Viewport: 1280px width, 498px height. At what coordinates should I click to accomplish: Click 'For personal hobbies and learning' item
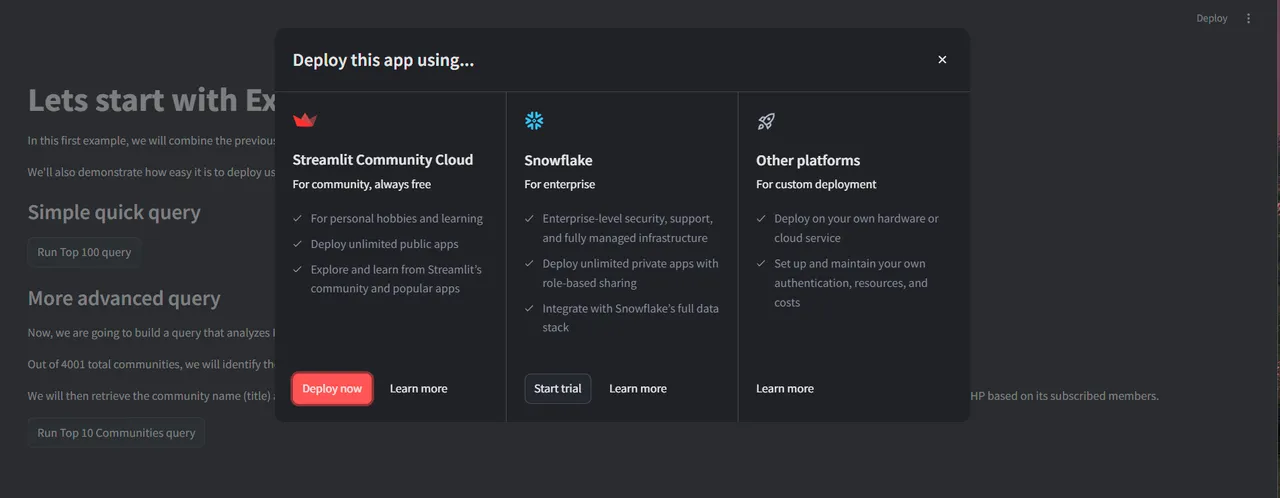[x=397, y=219]
